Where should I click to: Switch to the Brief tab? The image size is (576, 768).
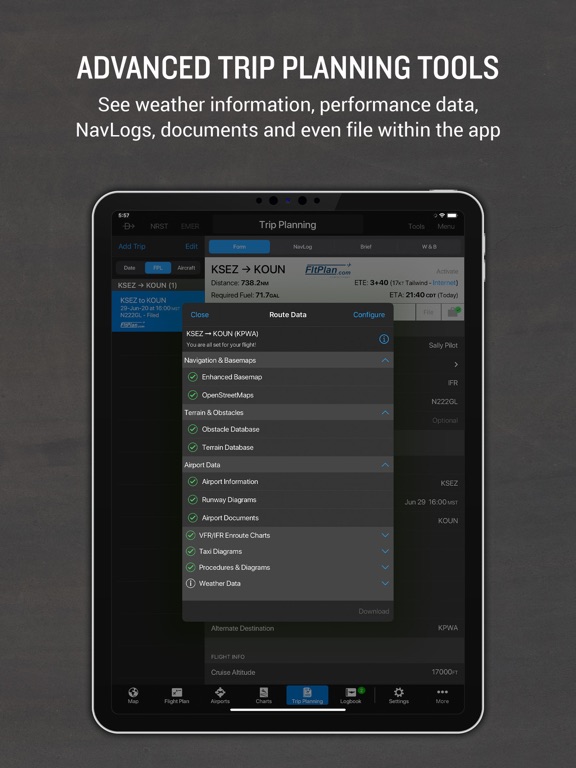coord(366,247)
